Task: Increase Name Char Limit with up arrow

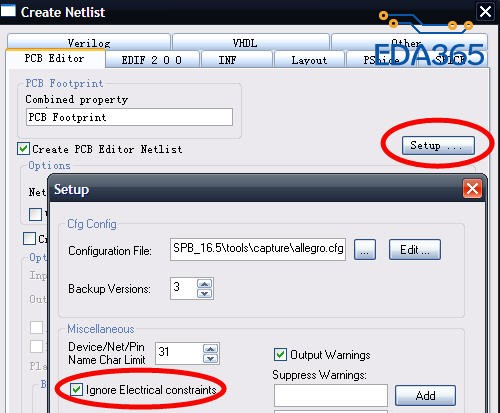Action: pyautogui.click(x=210, y=349)
